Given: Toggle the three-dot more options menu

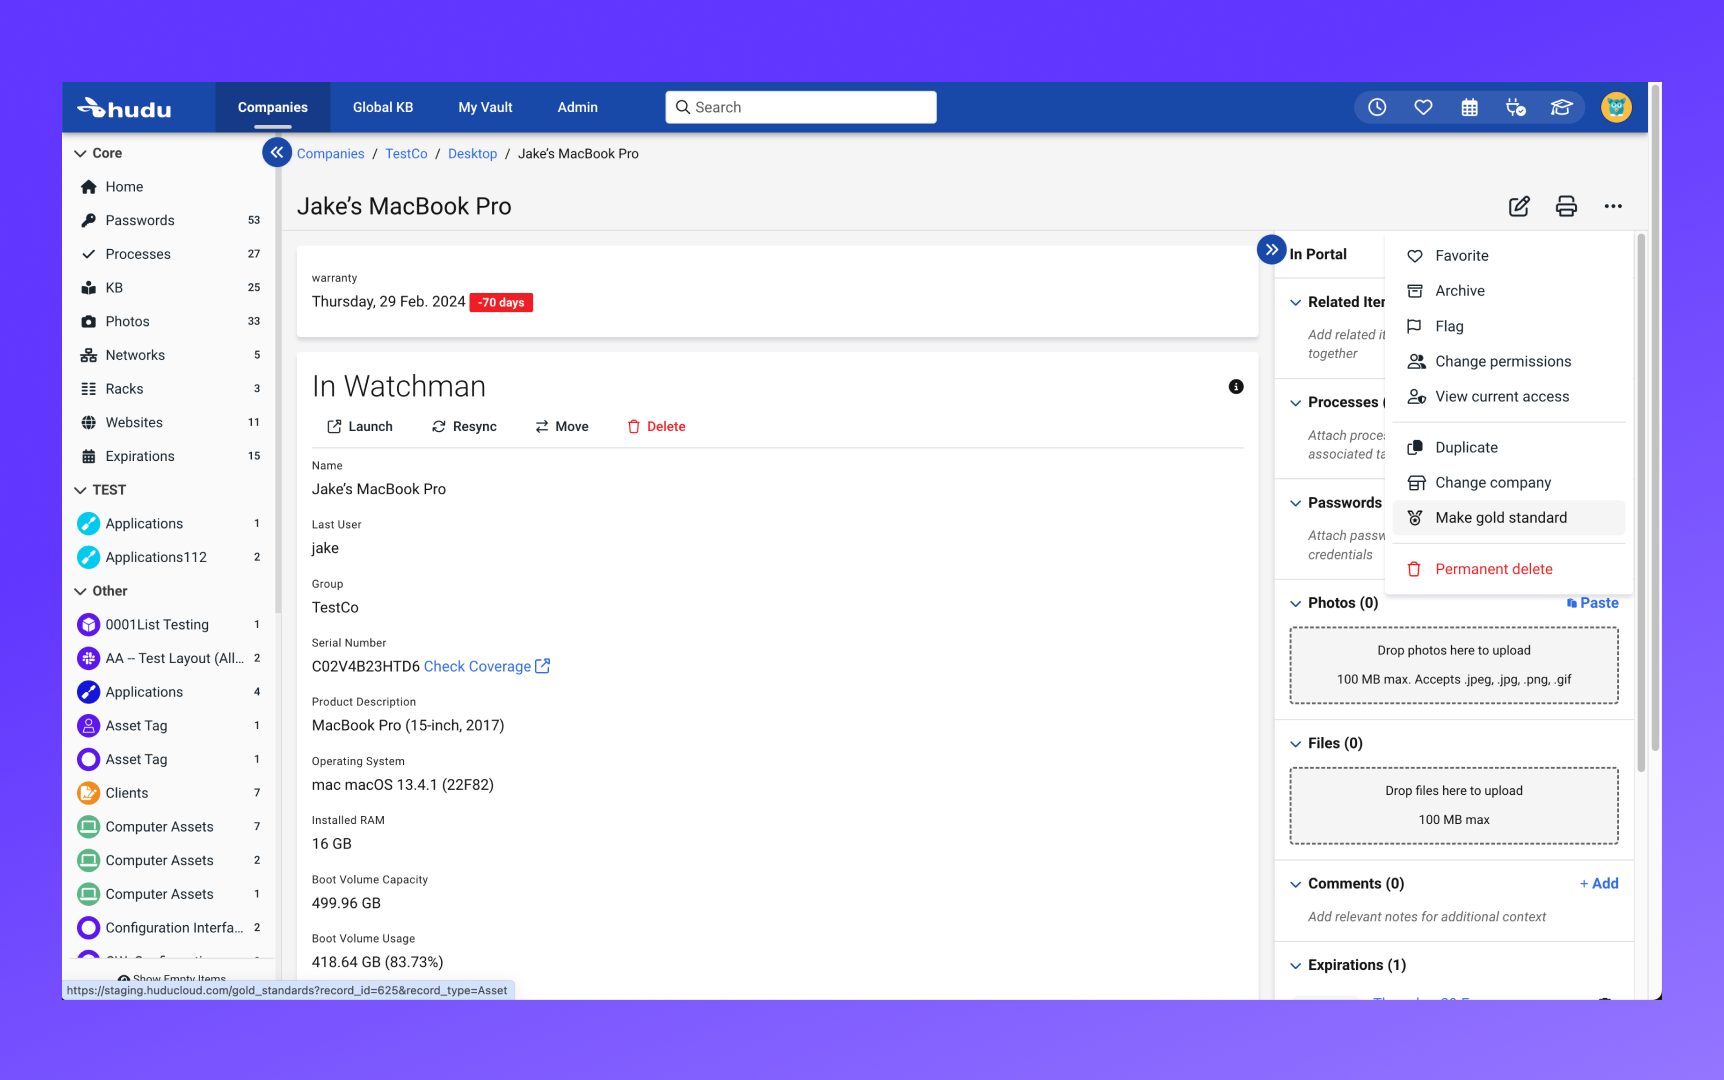Looking at the screenshot, I should click(x=1613, y=206).
